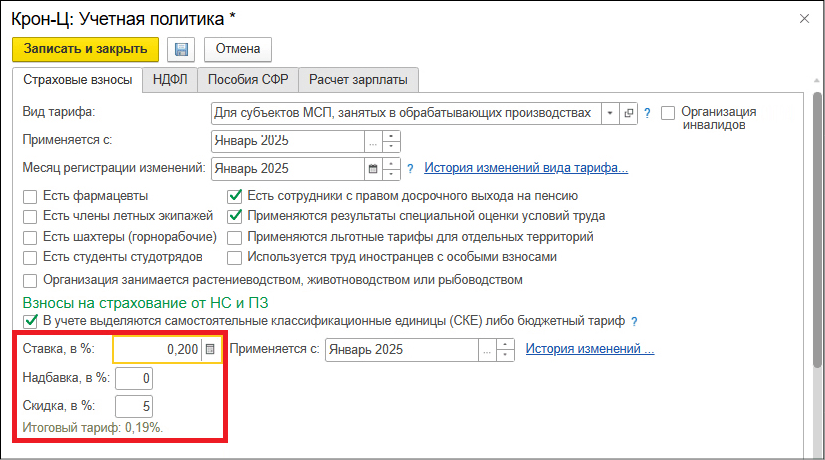Image resolution: width=825 pixels, height=460 pixels.
Task: Toggle the Есть фармацевты checkbox
Action: coord(30,196)
